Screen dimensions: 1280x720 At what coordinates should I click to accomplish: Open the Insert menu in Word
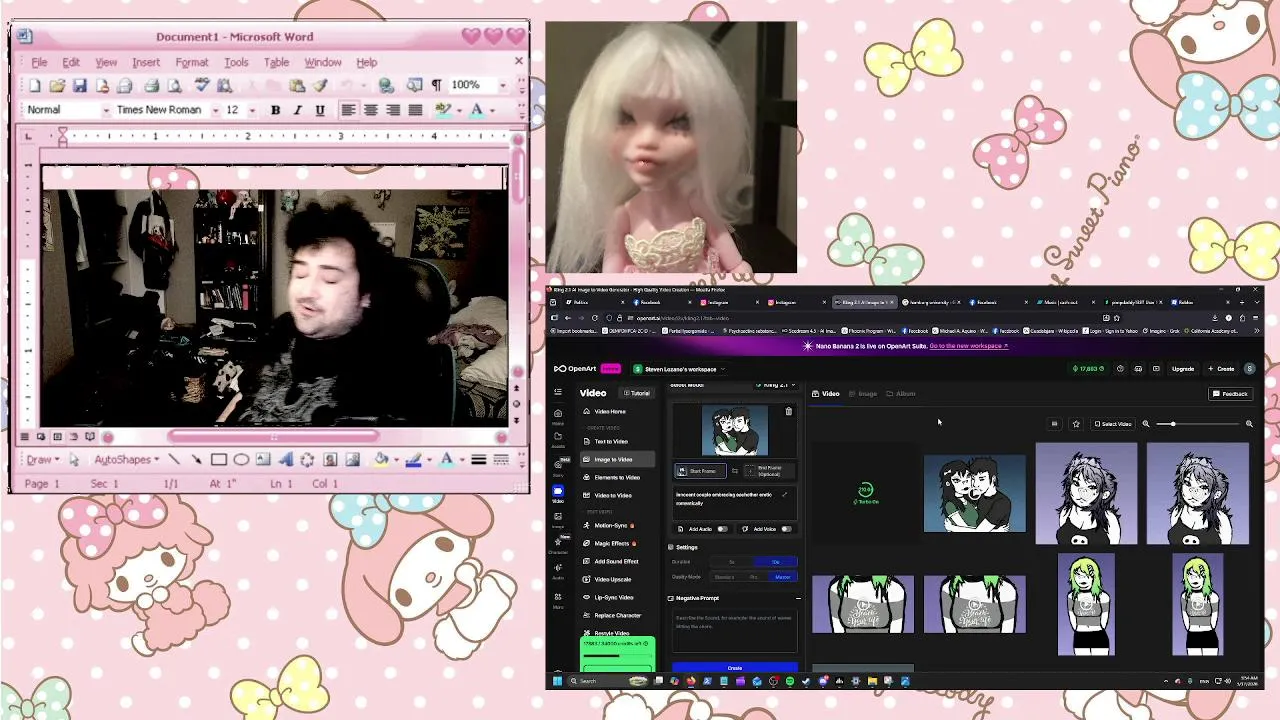point(146,62)
